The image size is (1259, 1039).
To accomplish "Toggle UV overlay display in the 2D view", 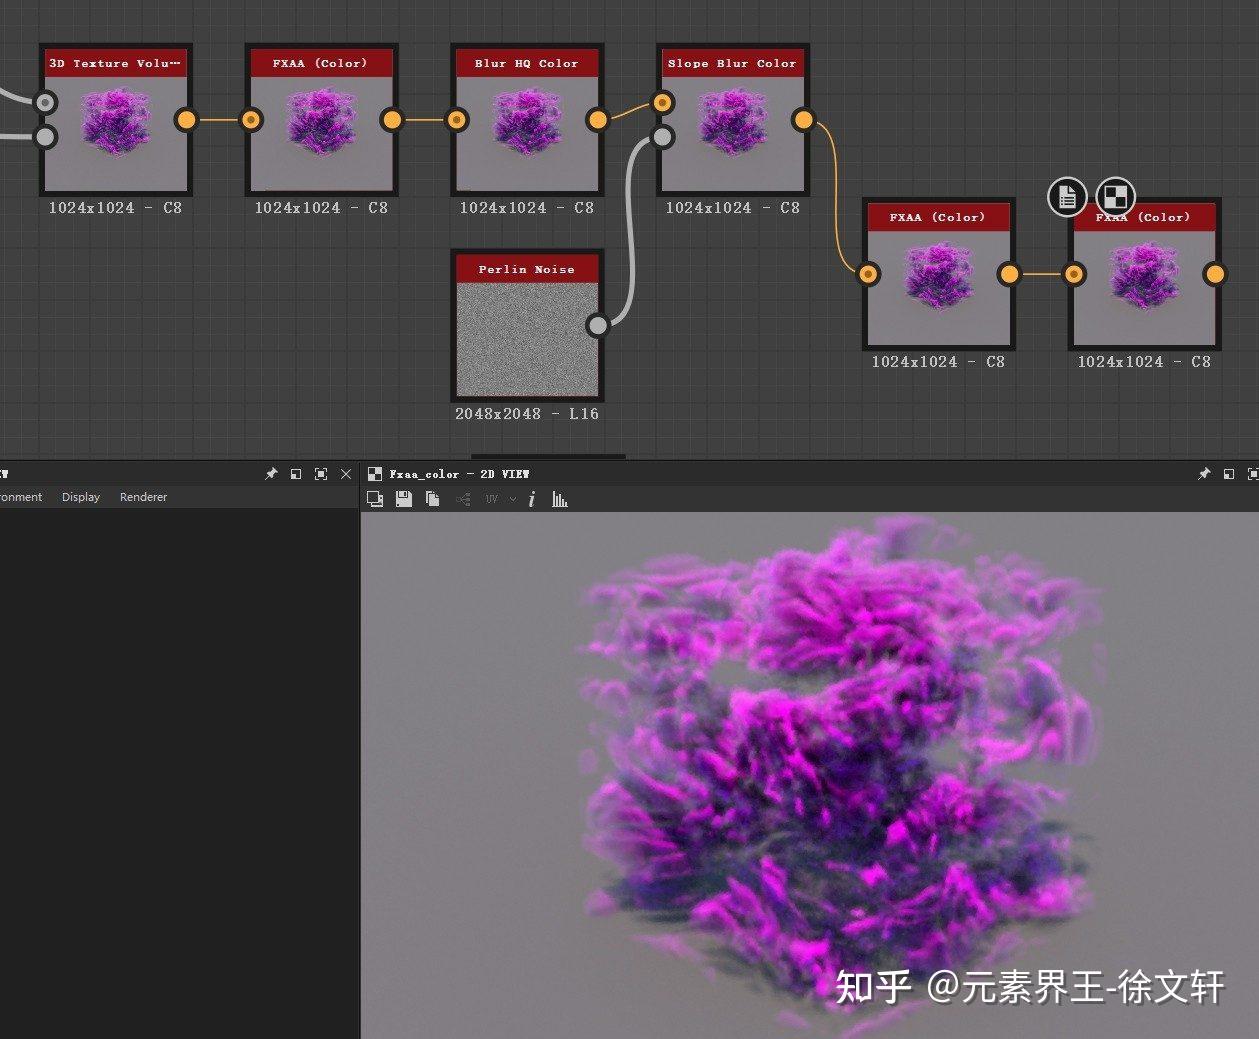I will pyautogui.click(x=489, y=499).
